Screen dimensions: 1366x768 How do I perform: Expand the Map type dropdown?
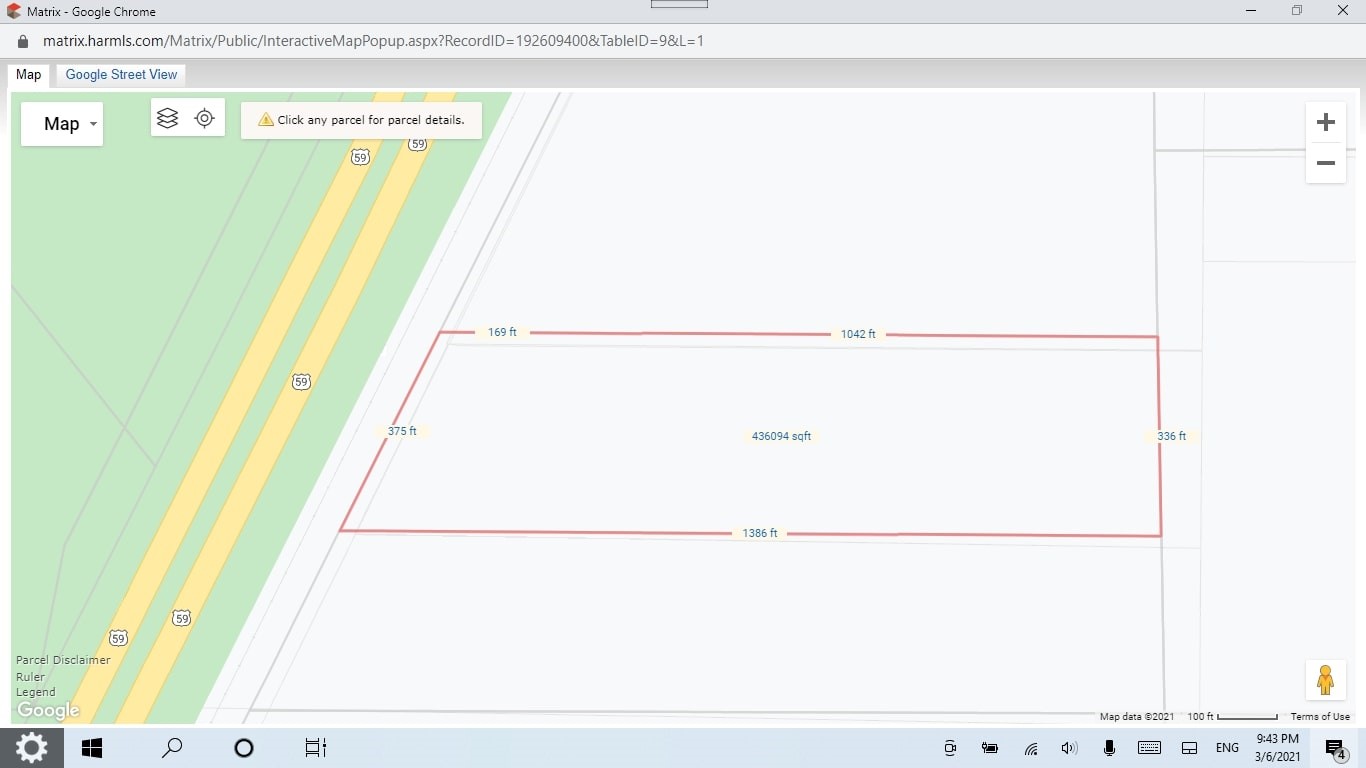[62, 124]
